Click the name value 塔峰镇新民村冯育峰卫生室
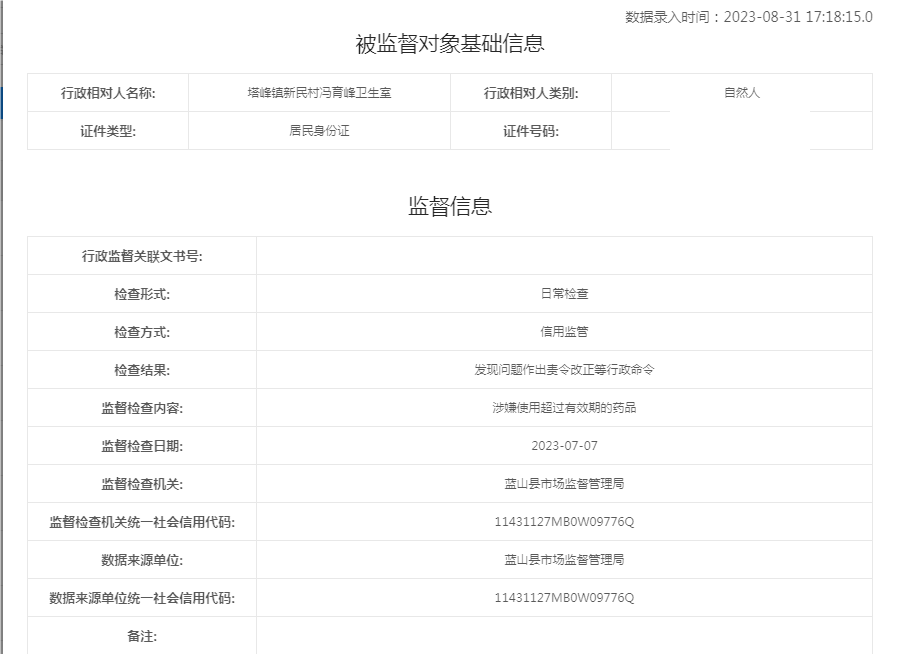The height and width of the screenshot is (654, 897). 319,93
